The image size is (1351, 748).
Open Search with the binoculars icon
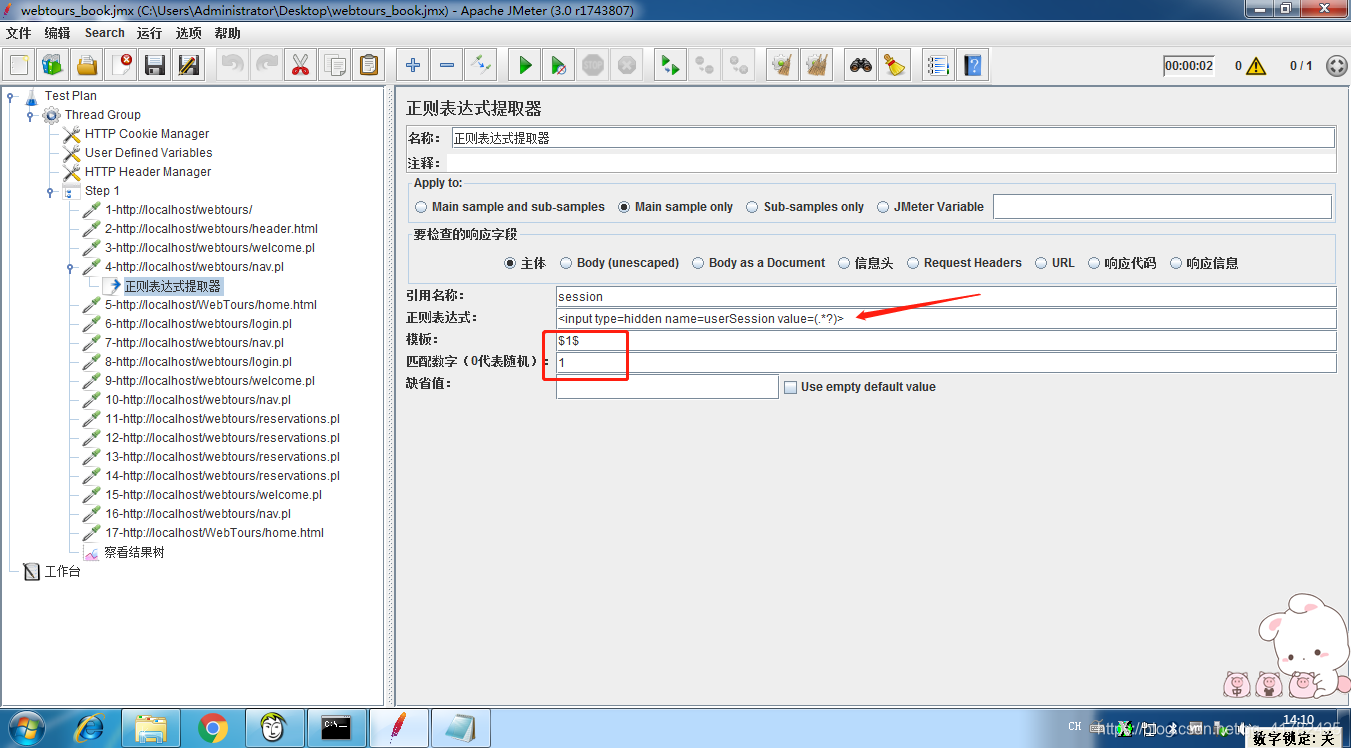click(860, 66)
